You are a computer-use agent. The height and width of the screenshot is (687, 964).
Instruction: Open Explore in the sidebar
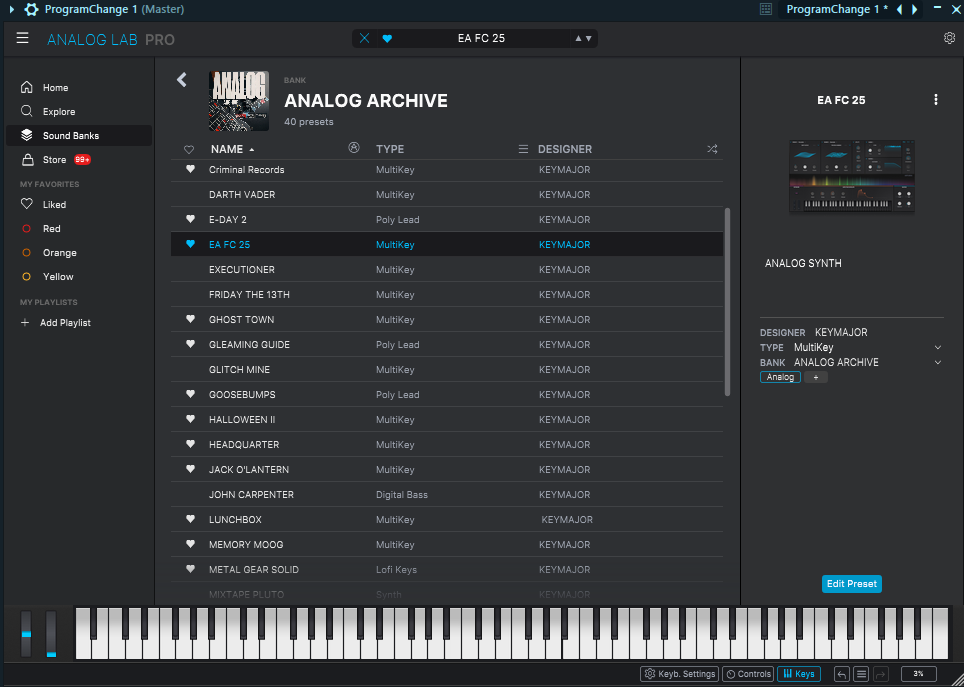click(58, 112)
